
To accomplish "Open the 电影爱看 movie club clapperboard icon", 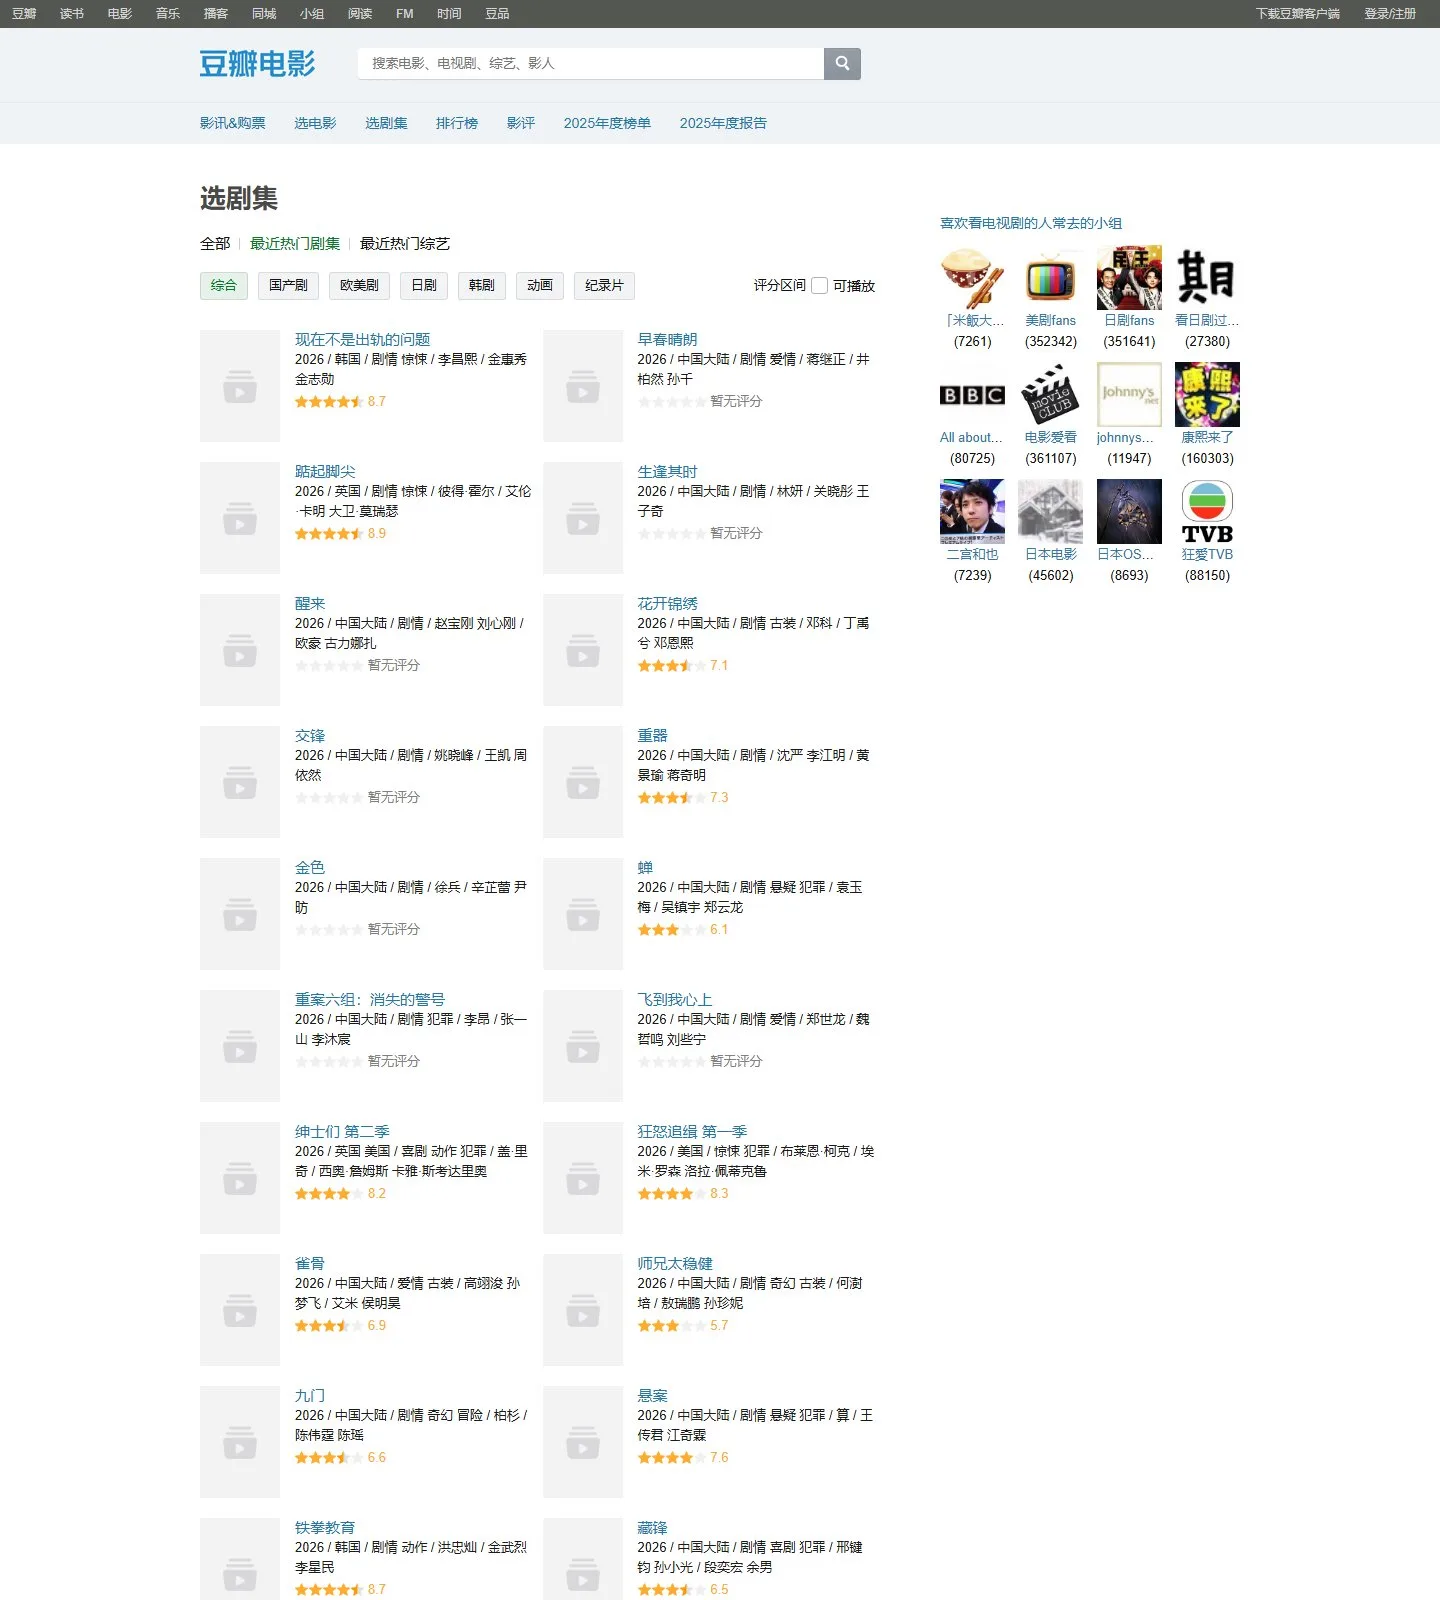I will (x=1050, y=395).
